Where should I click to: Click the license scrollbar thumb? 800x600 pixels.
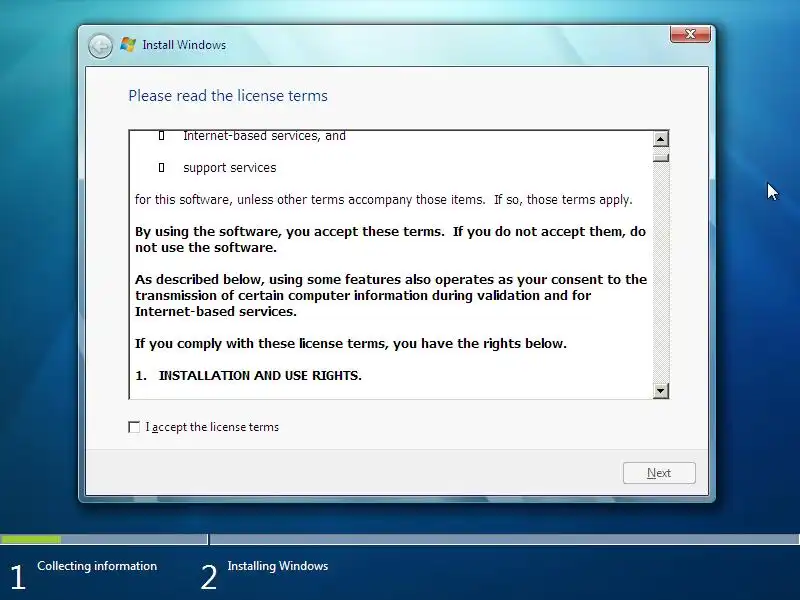tap(661, 157)
